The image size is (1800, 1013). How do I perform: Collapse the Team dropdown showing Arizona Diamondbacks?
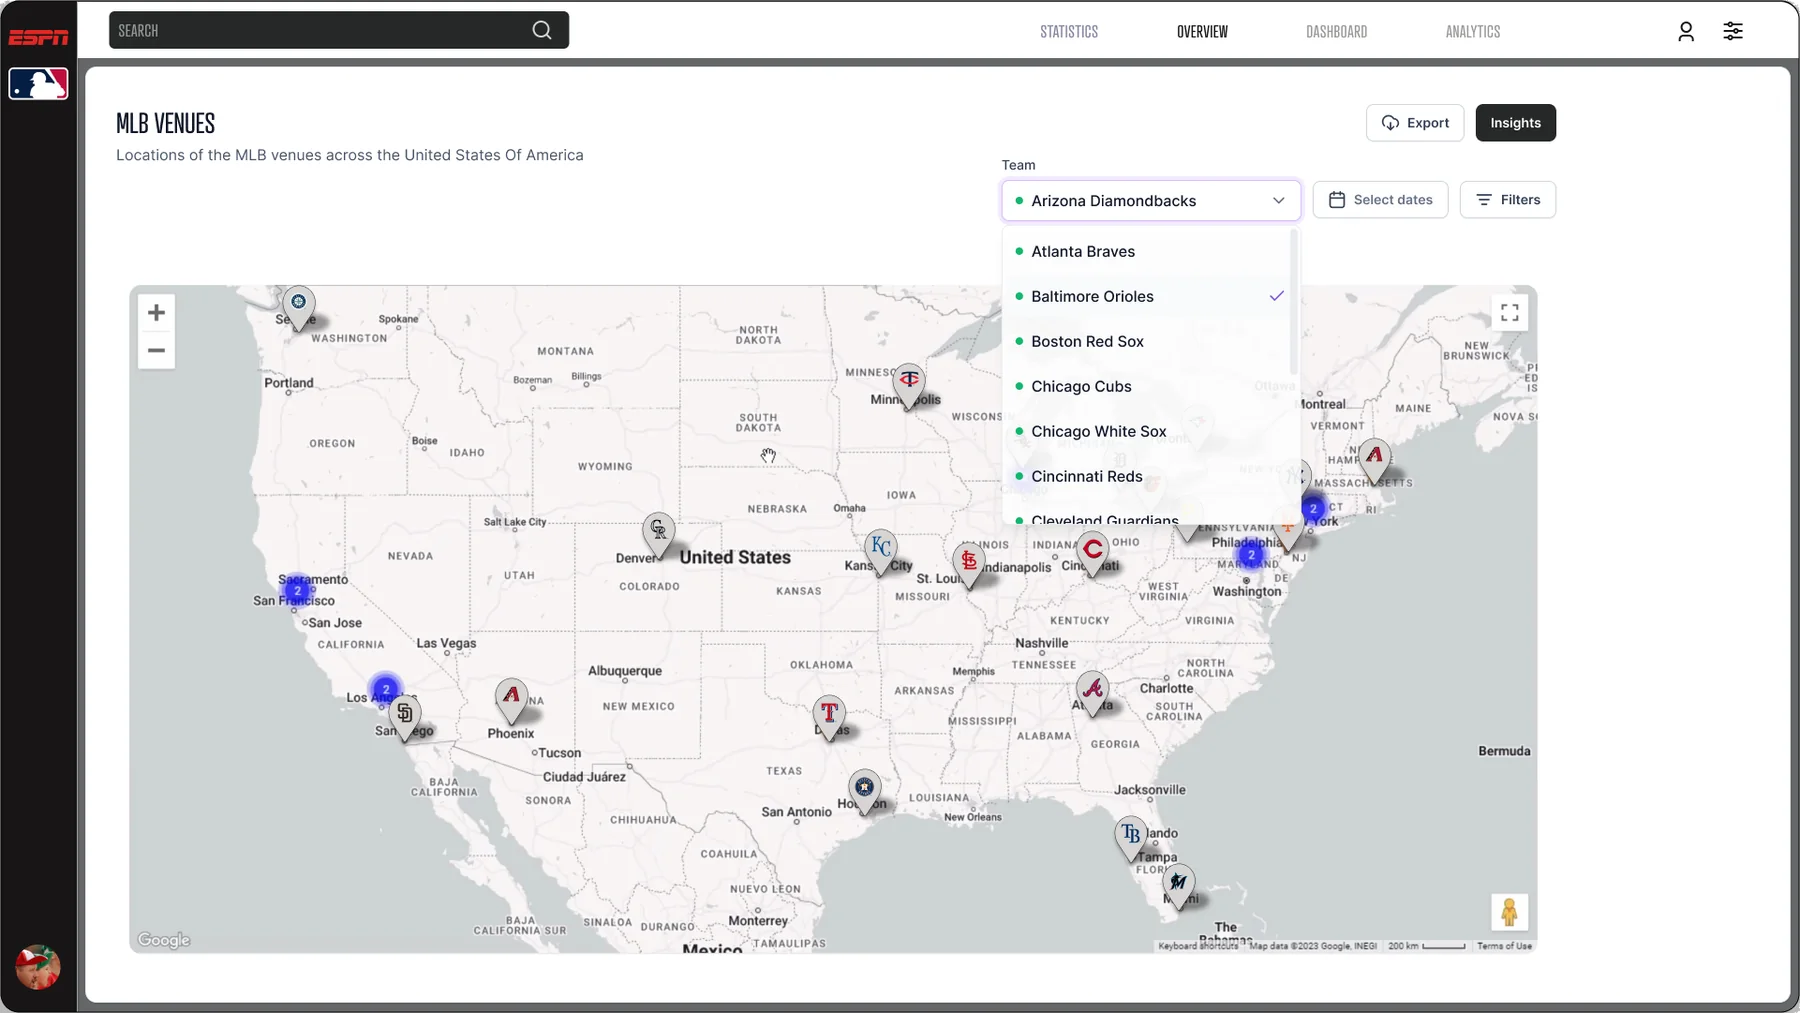pos(1151,200)
